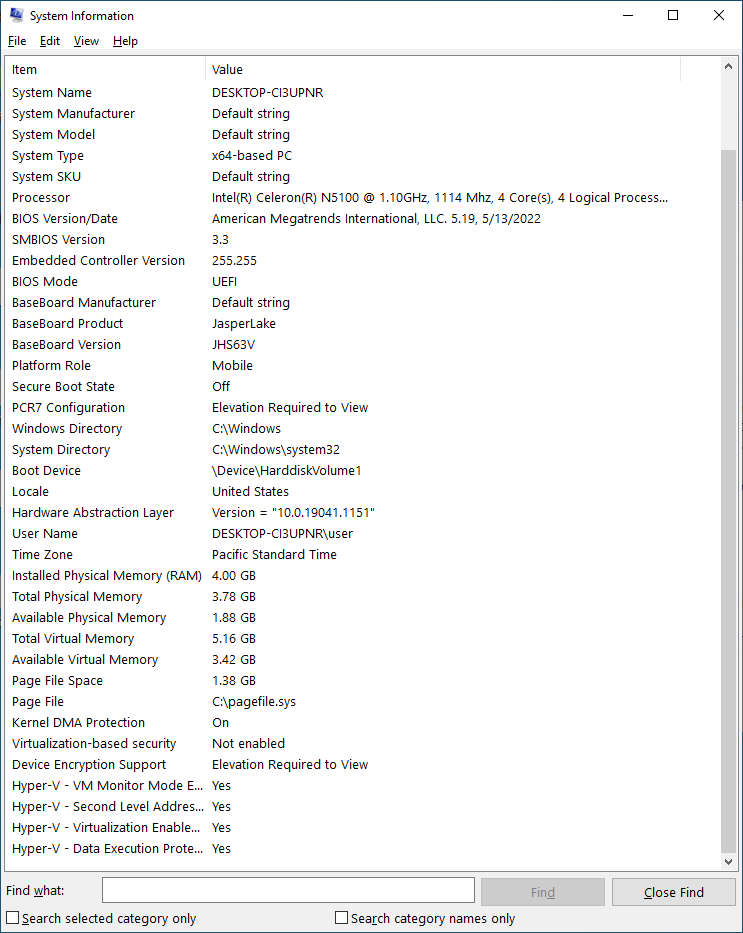Open the View menu
Image resolution: width=743 pixels, height=933 pixels.
tap(86, 41)
